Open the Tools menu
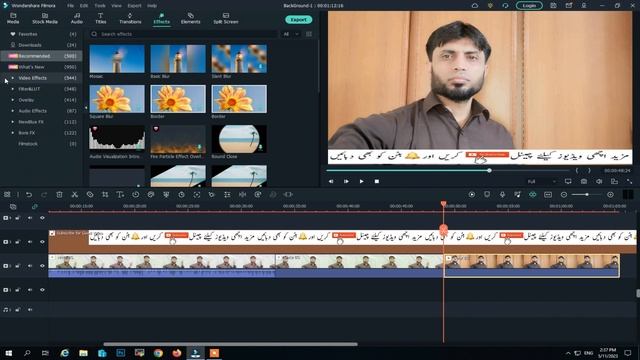Image resolution: width=640 pixels, height=360 pixels. (x=100, y=6)
